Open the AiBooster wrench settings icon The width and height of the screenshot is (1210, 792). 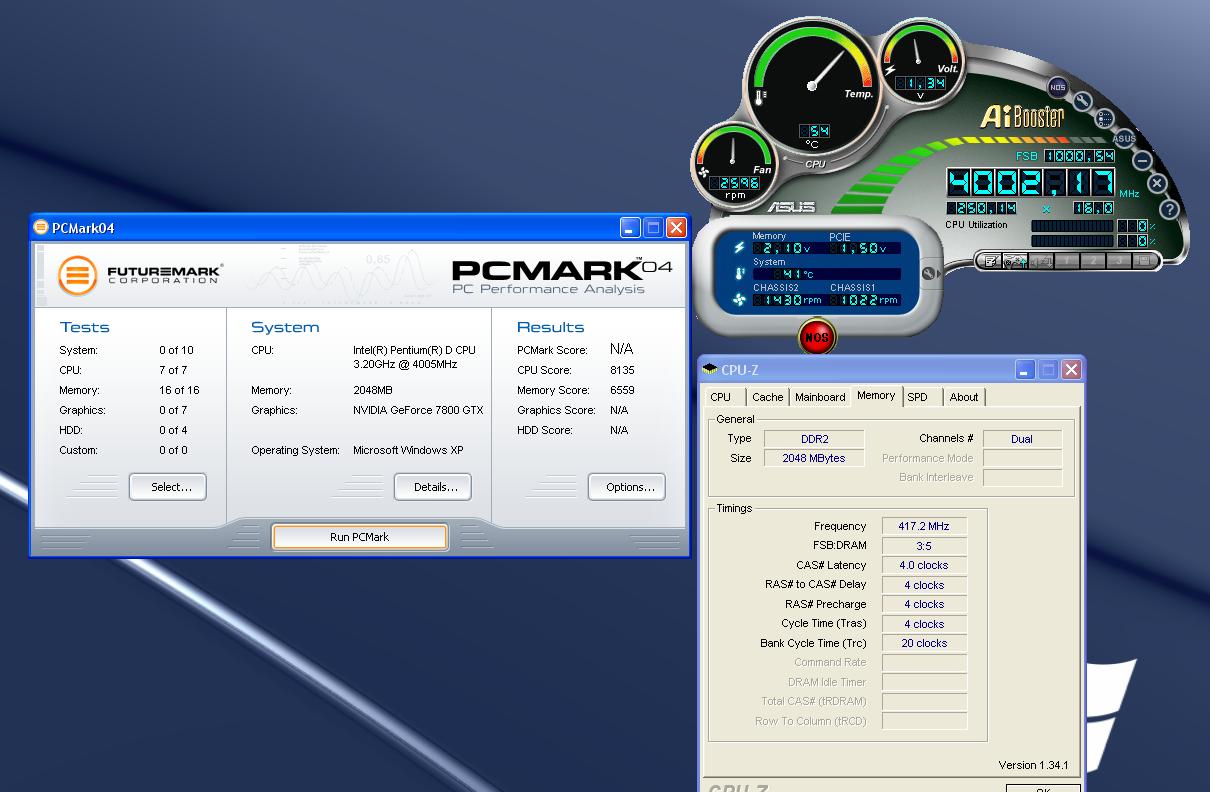1083,101
